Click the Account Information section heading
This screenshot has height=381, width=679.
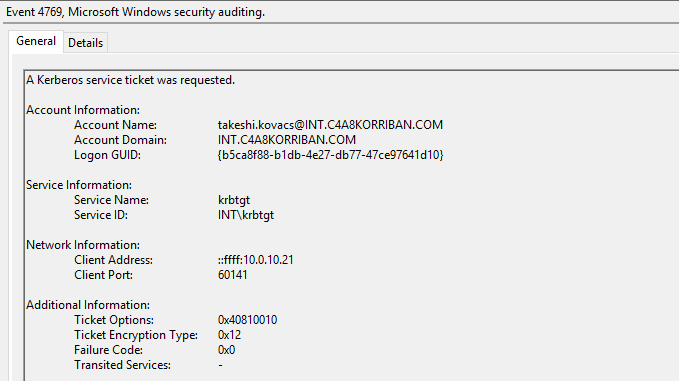click(x=83, y=110)
